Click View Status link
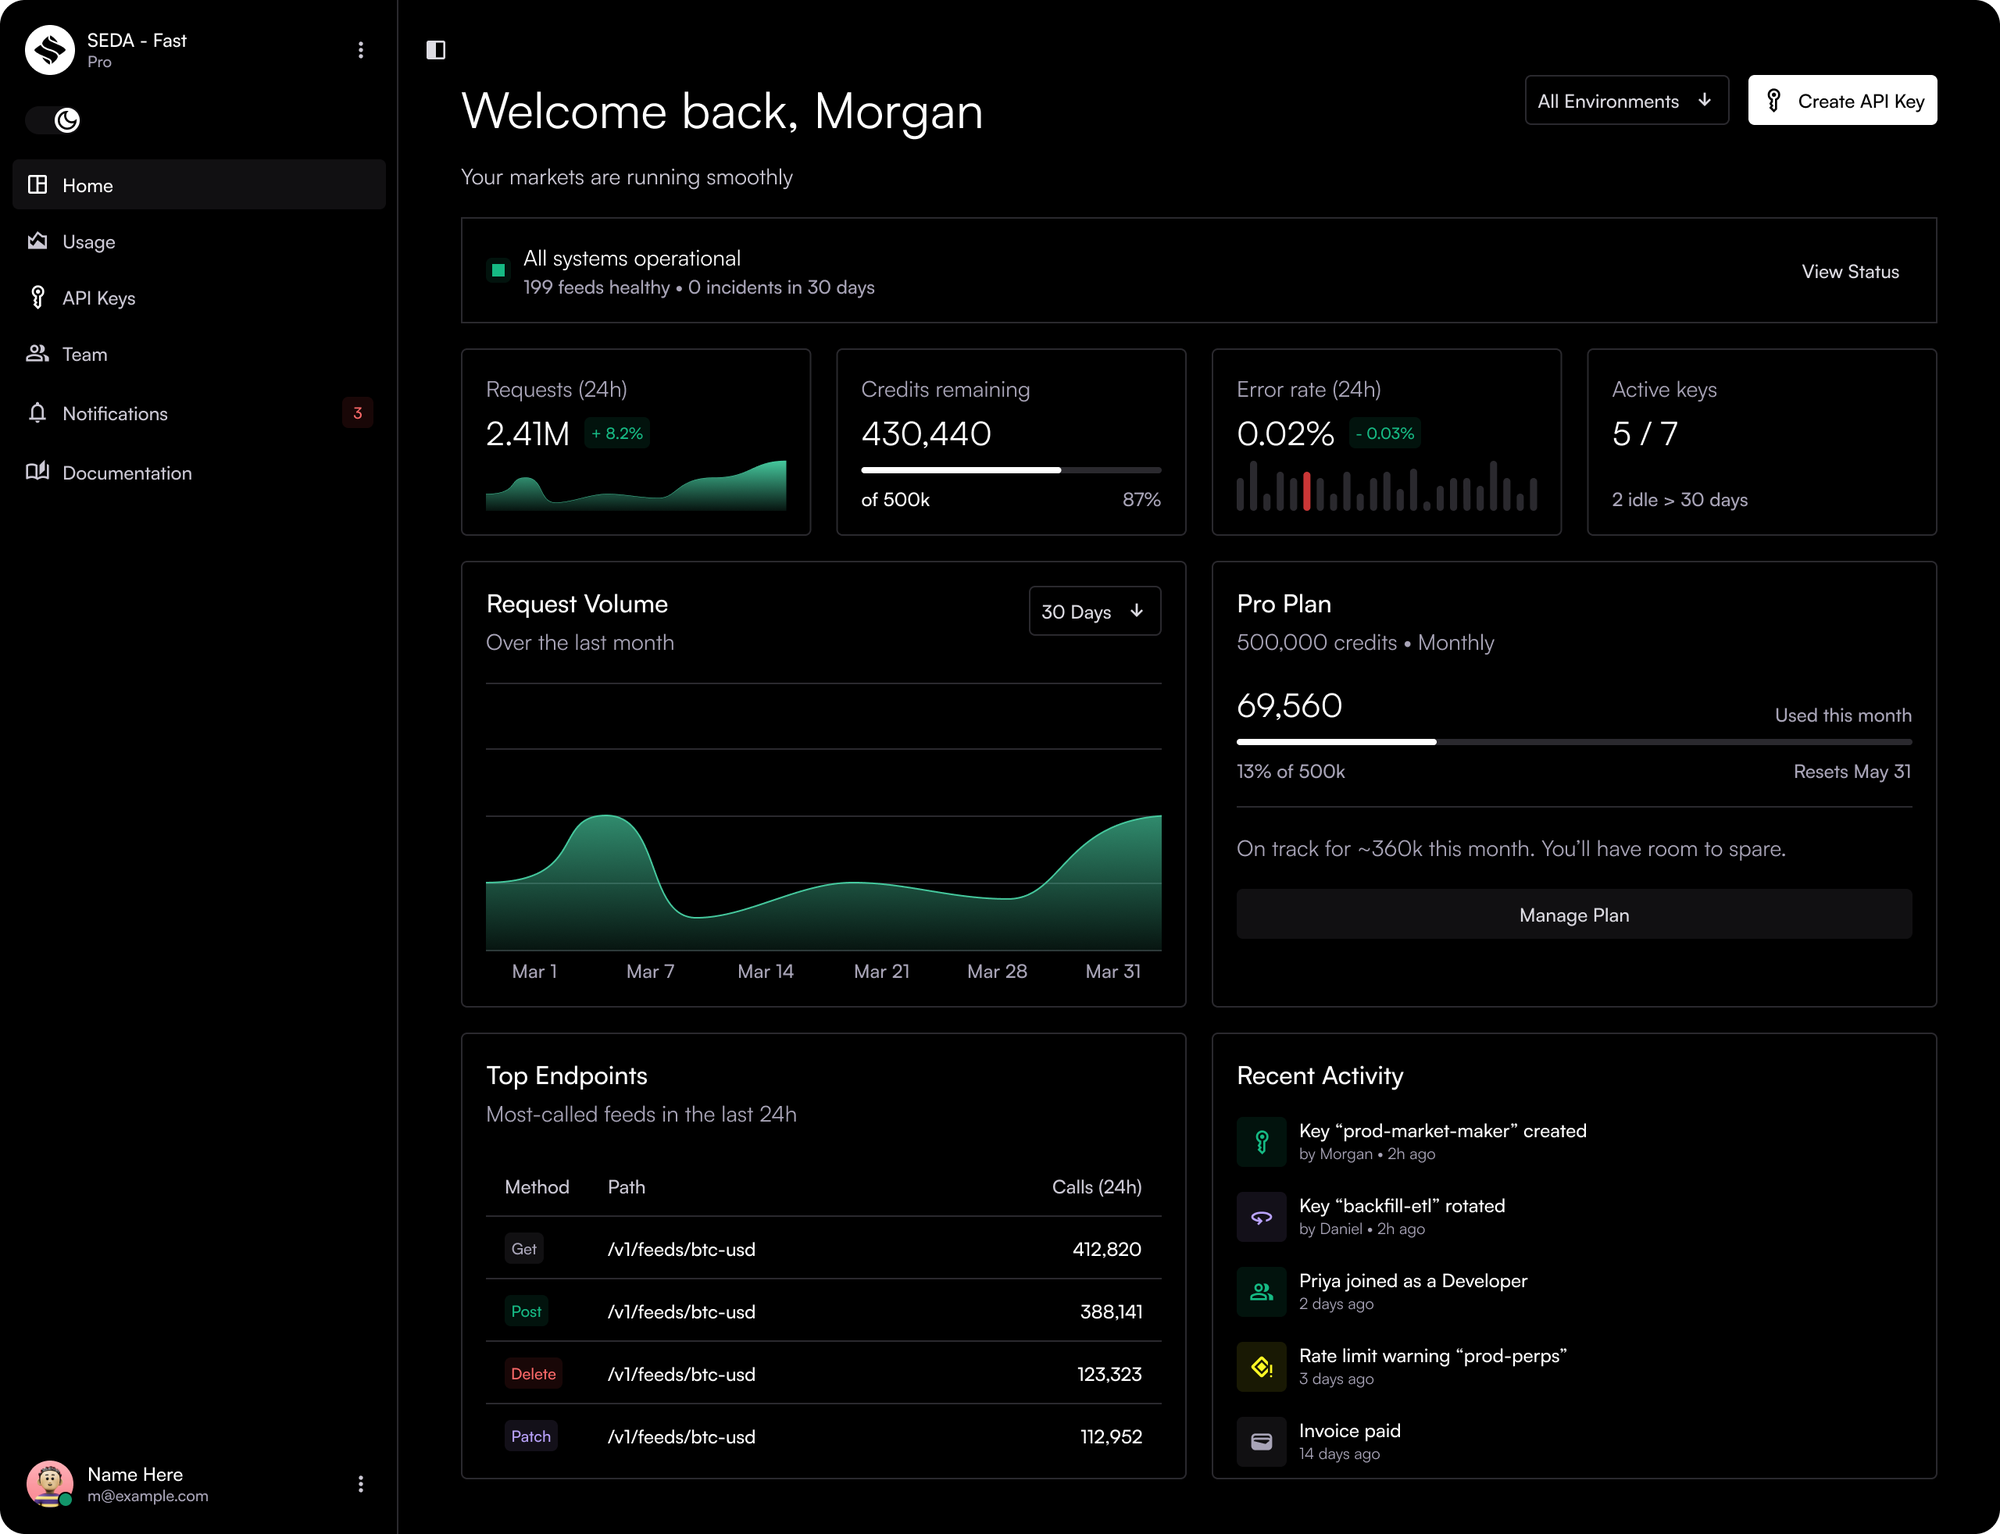Screen dimensions: 2000x1534 point(1850,271)
